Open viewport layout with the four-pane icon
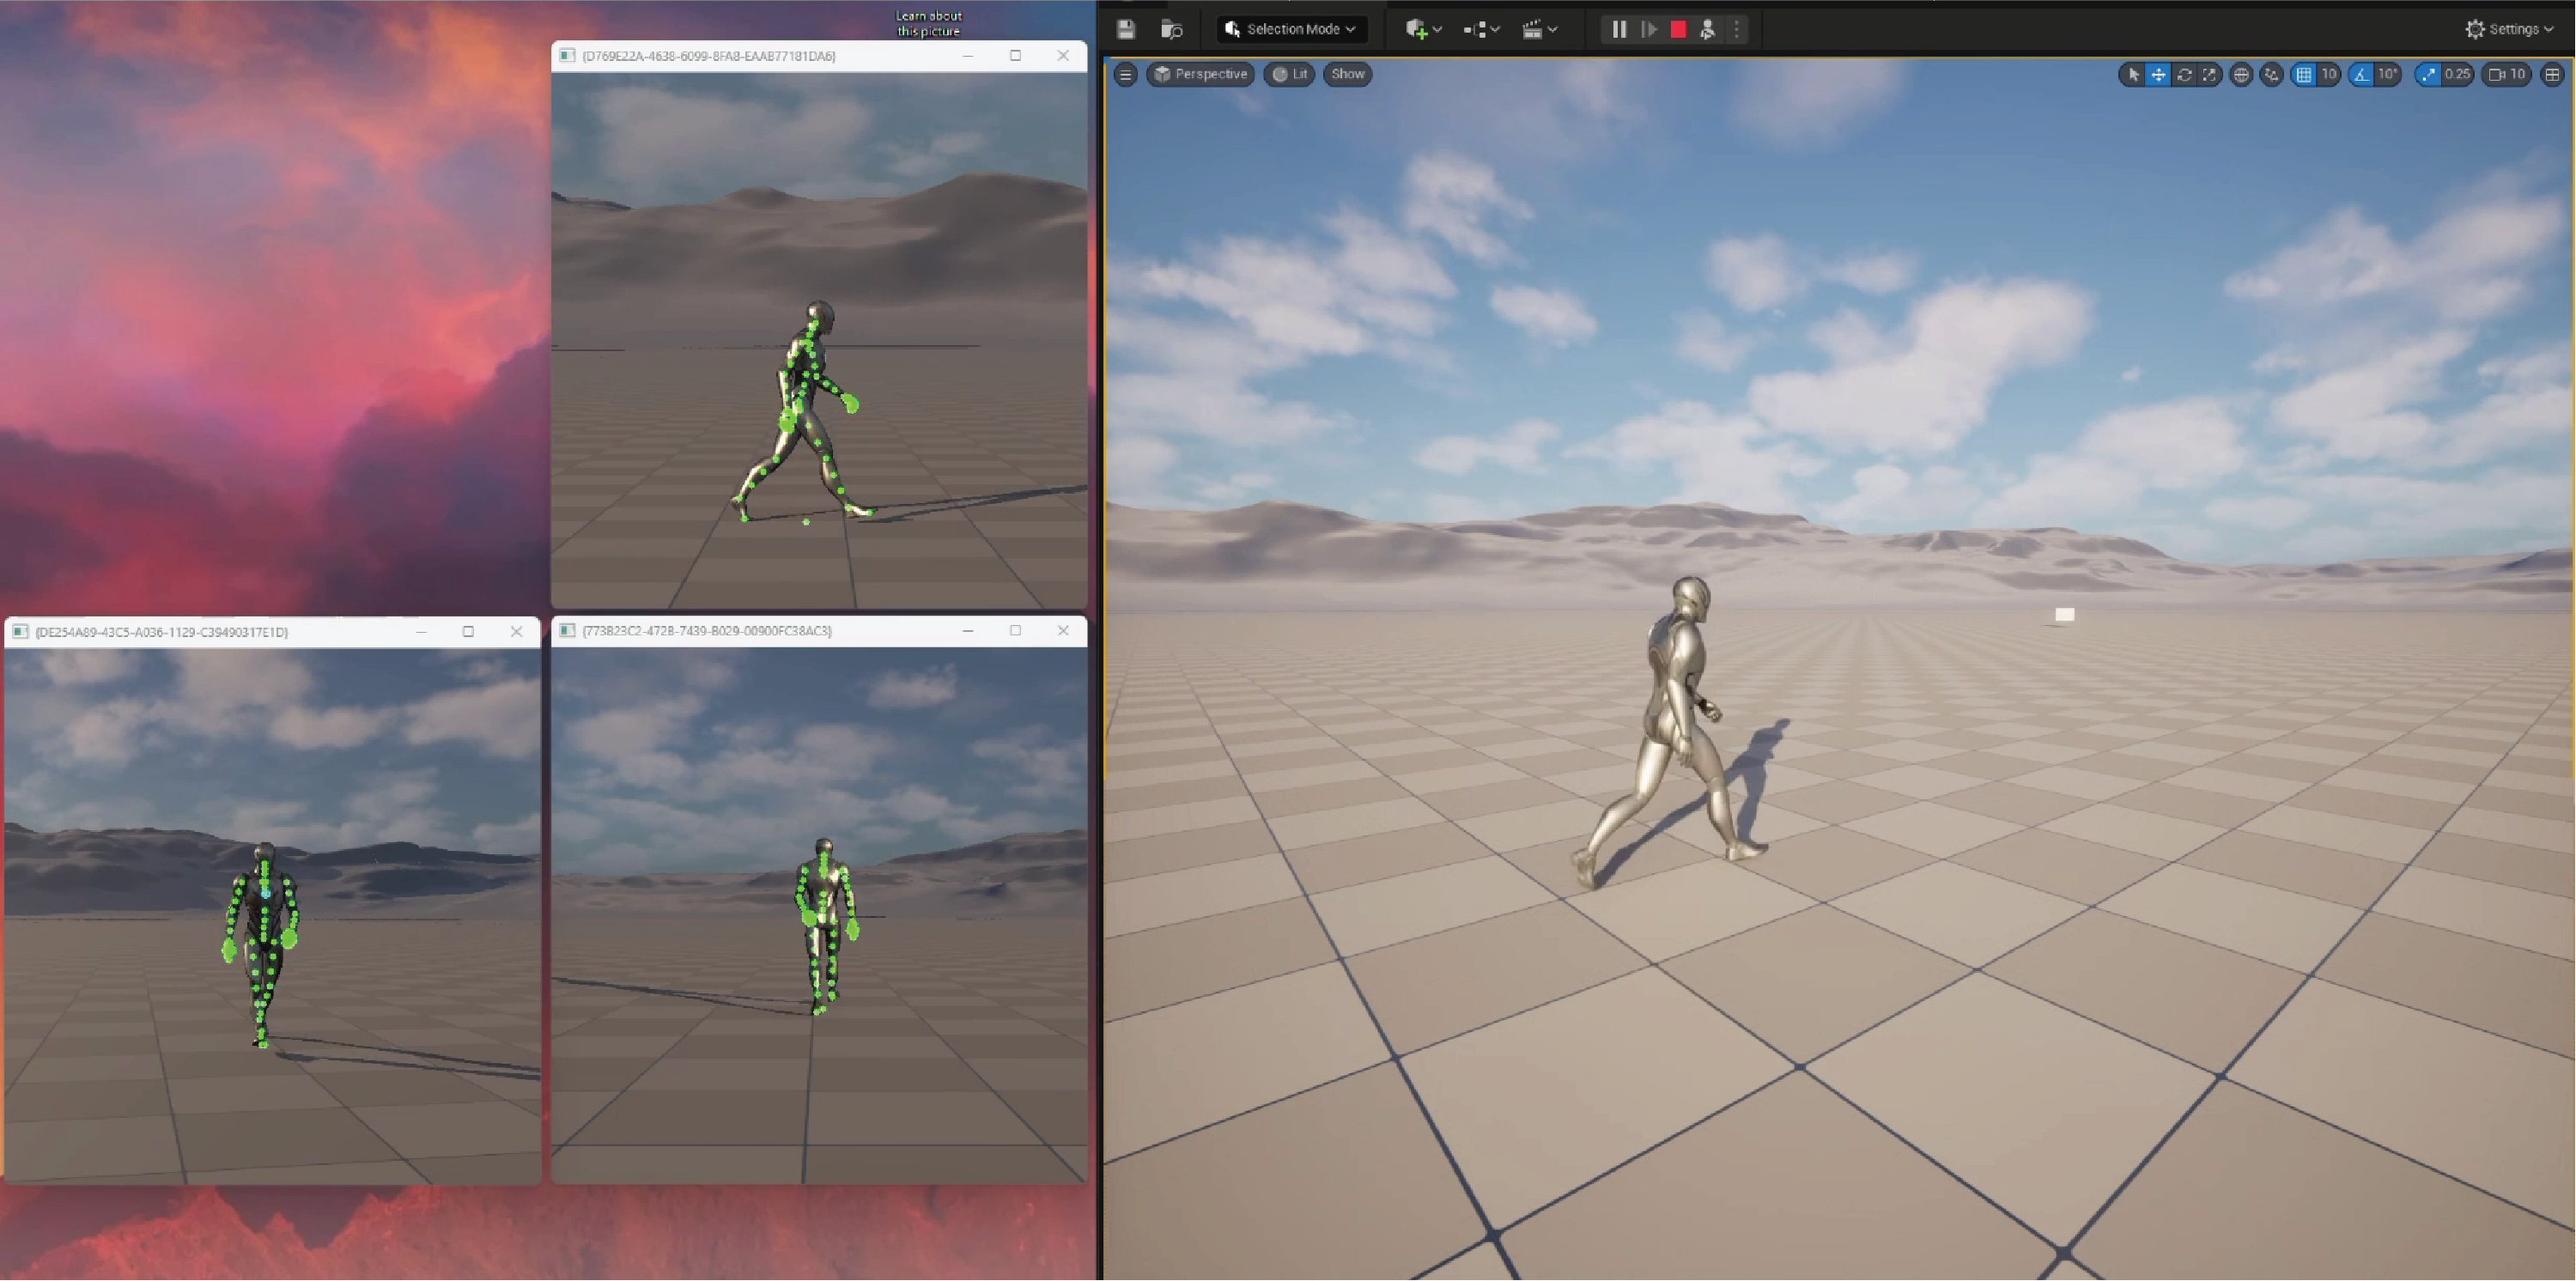2576x1281 pixels. 2552,74
